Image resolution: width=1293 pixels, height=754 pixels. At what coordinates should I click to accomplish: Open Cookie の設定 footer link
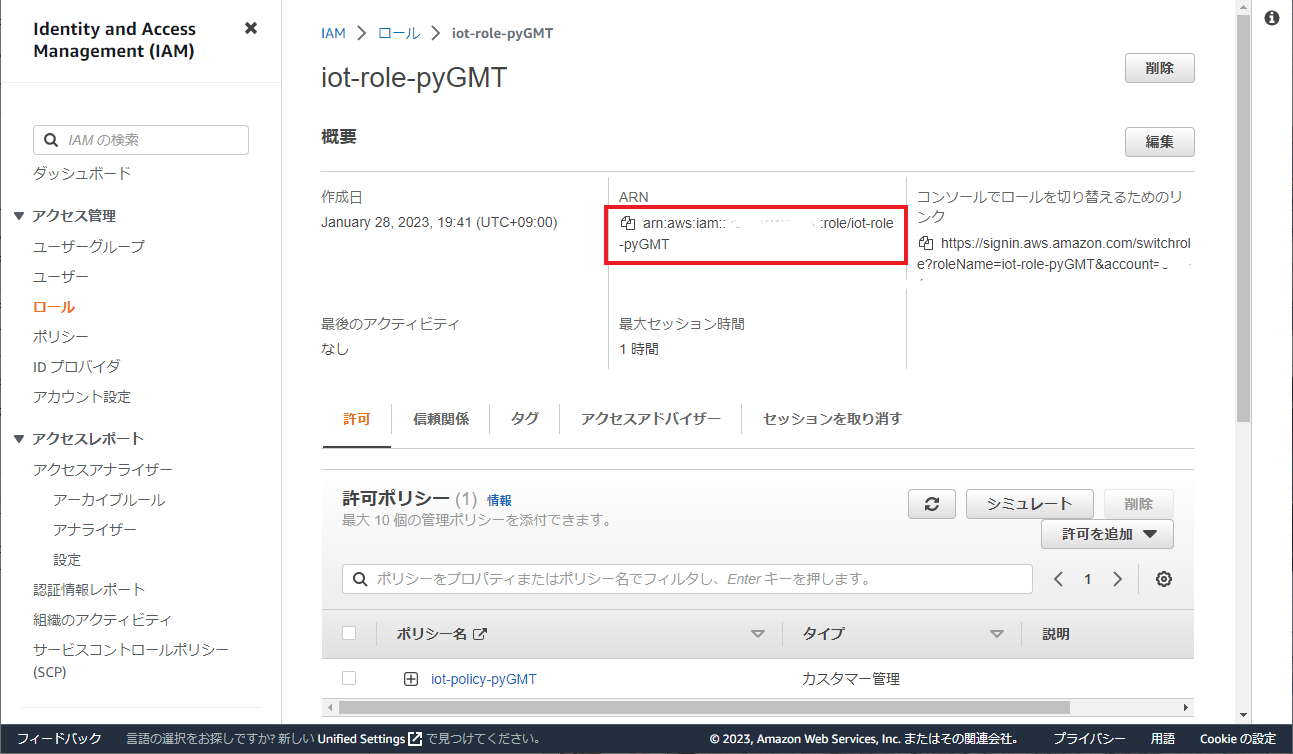pyautogui.click(x=1238, y=739)
